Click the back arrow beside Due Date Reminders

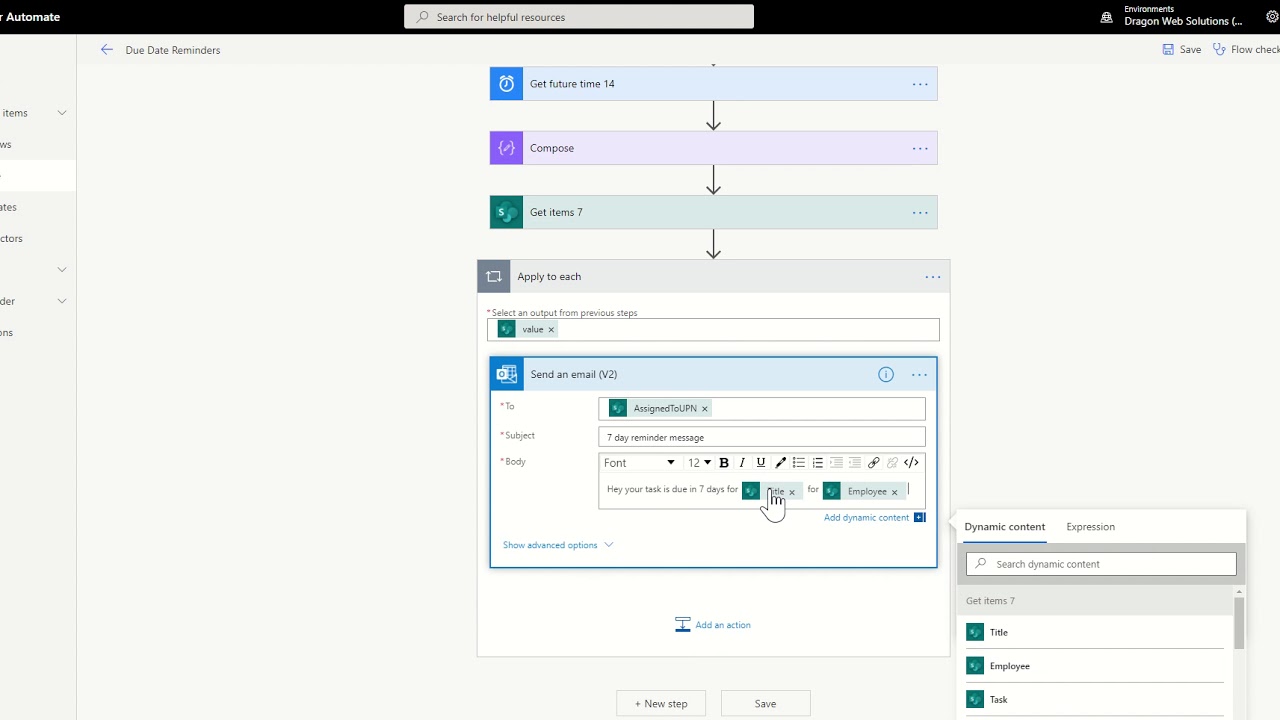point(107,49)
